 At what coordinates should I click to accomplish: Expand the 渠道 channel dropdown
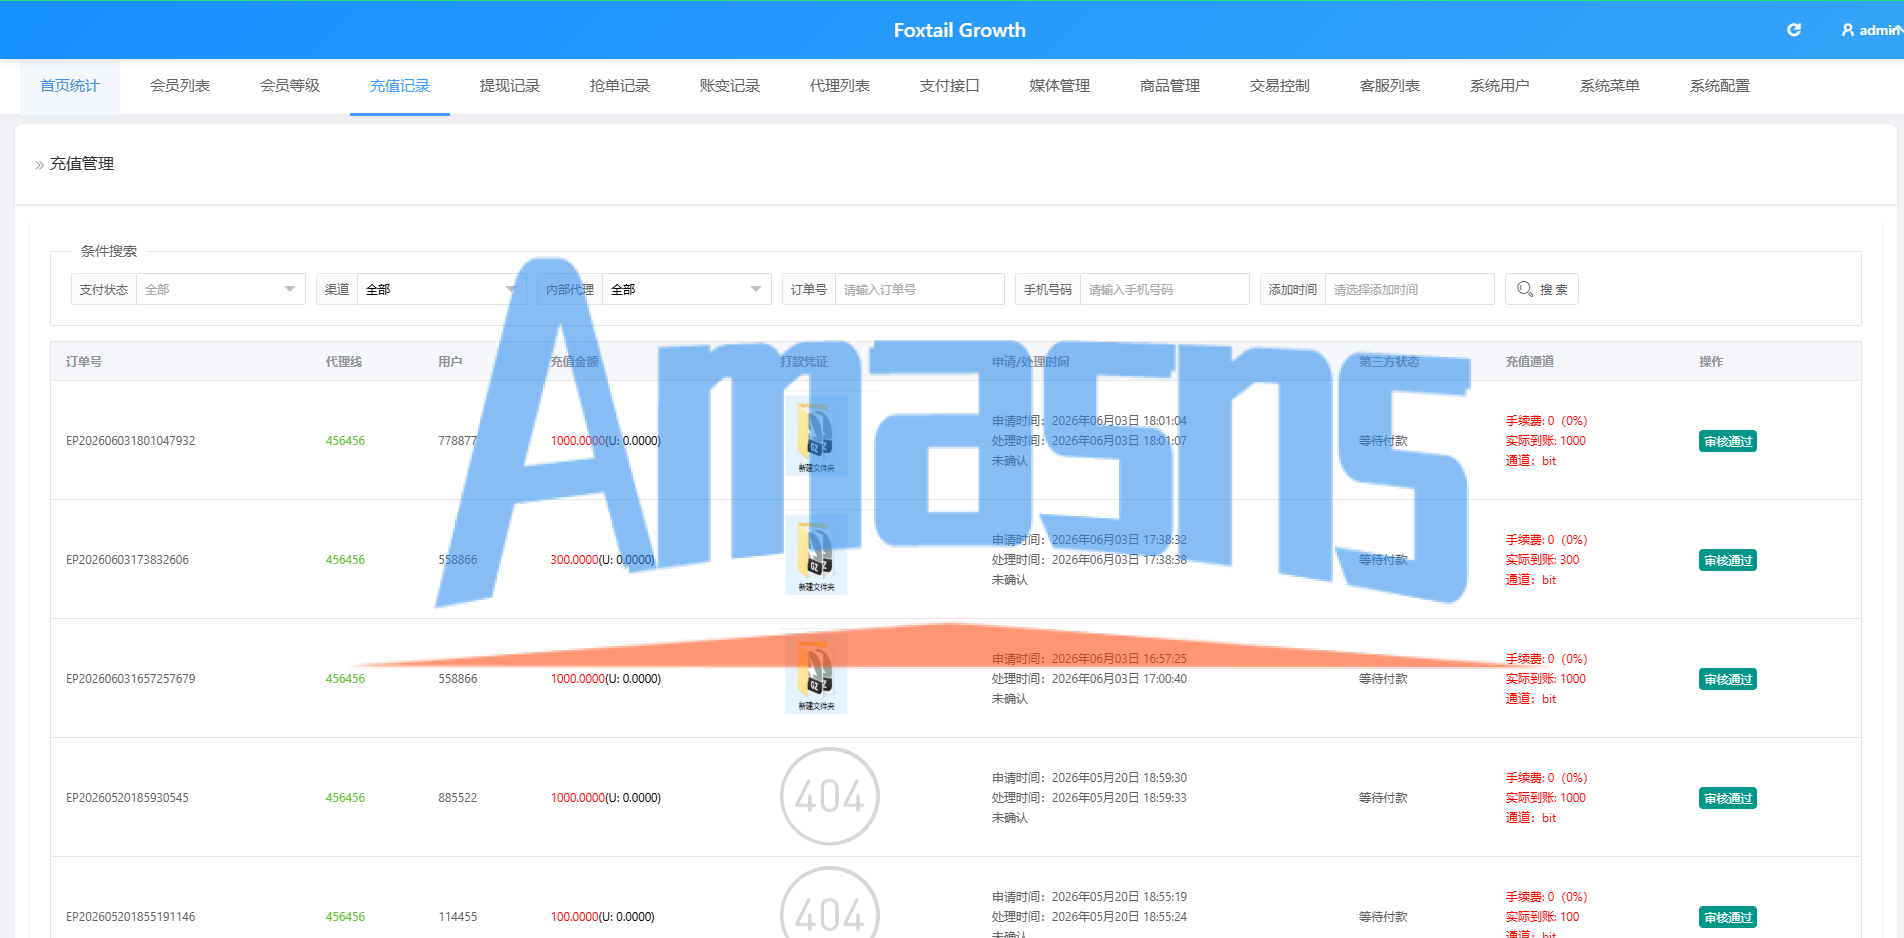pos(441,289)
